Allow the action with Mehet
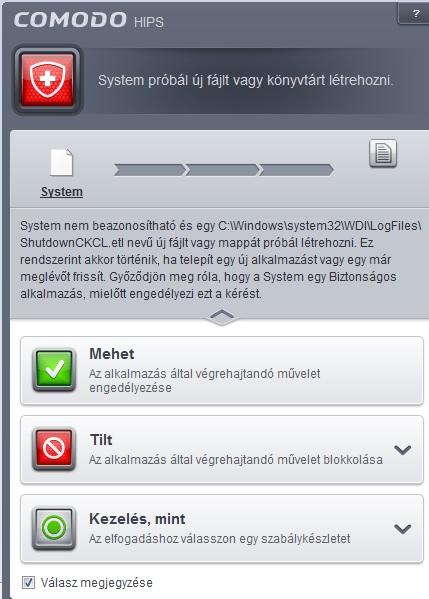This screenshot has width=429, height=599. click(222, 370)
